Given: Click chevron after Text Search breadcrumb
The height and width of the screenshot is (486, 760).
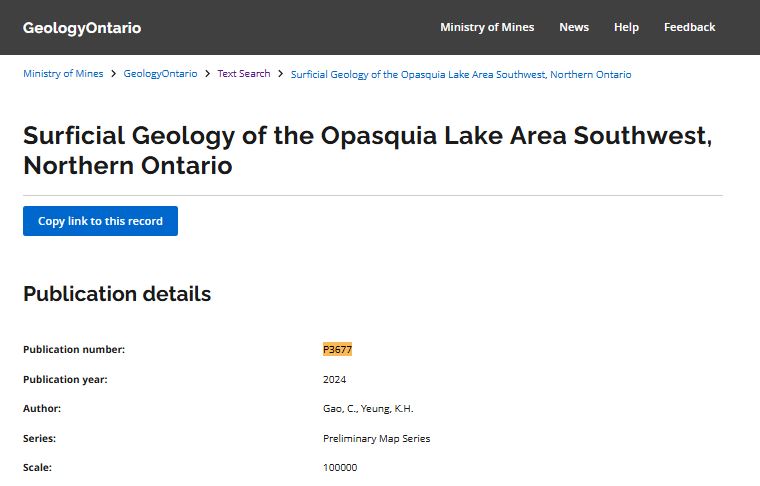Looking at the screenshot, I should pyautogui.click(x=281, y=74).
